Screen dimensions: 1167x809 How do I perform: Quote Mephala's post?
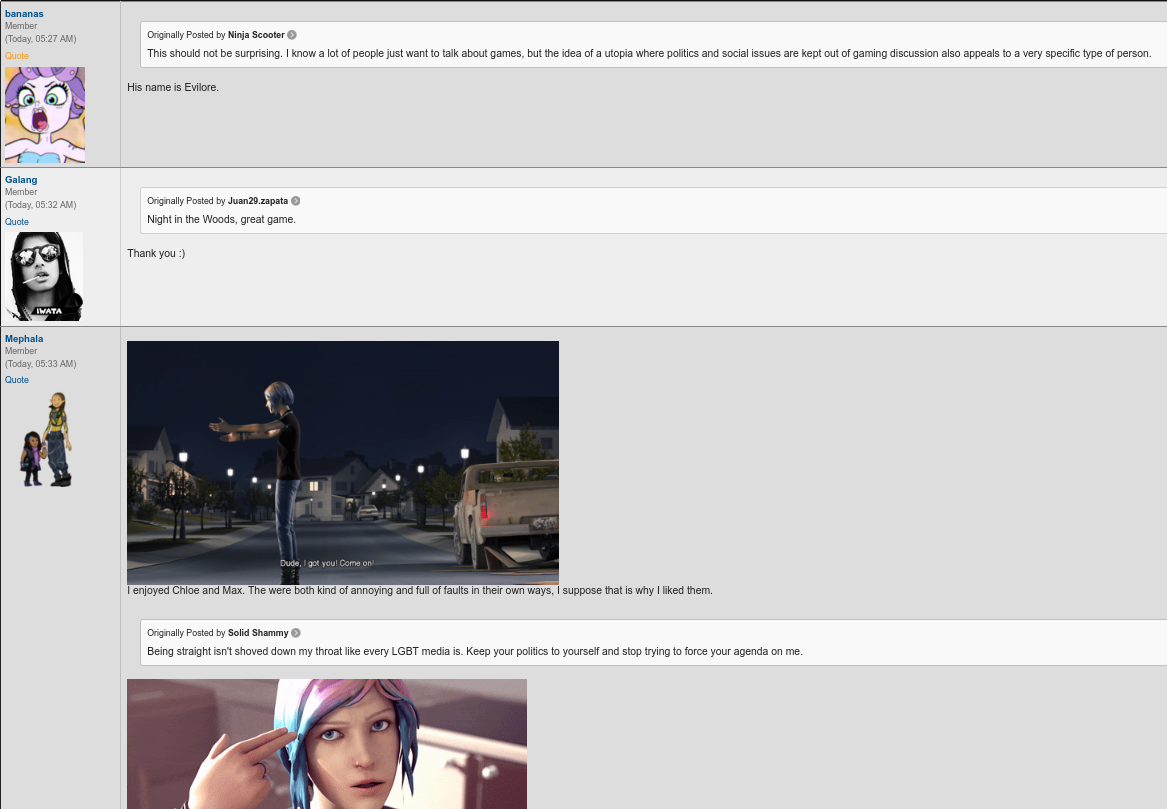16,380
